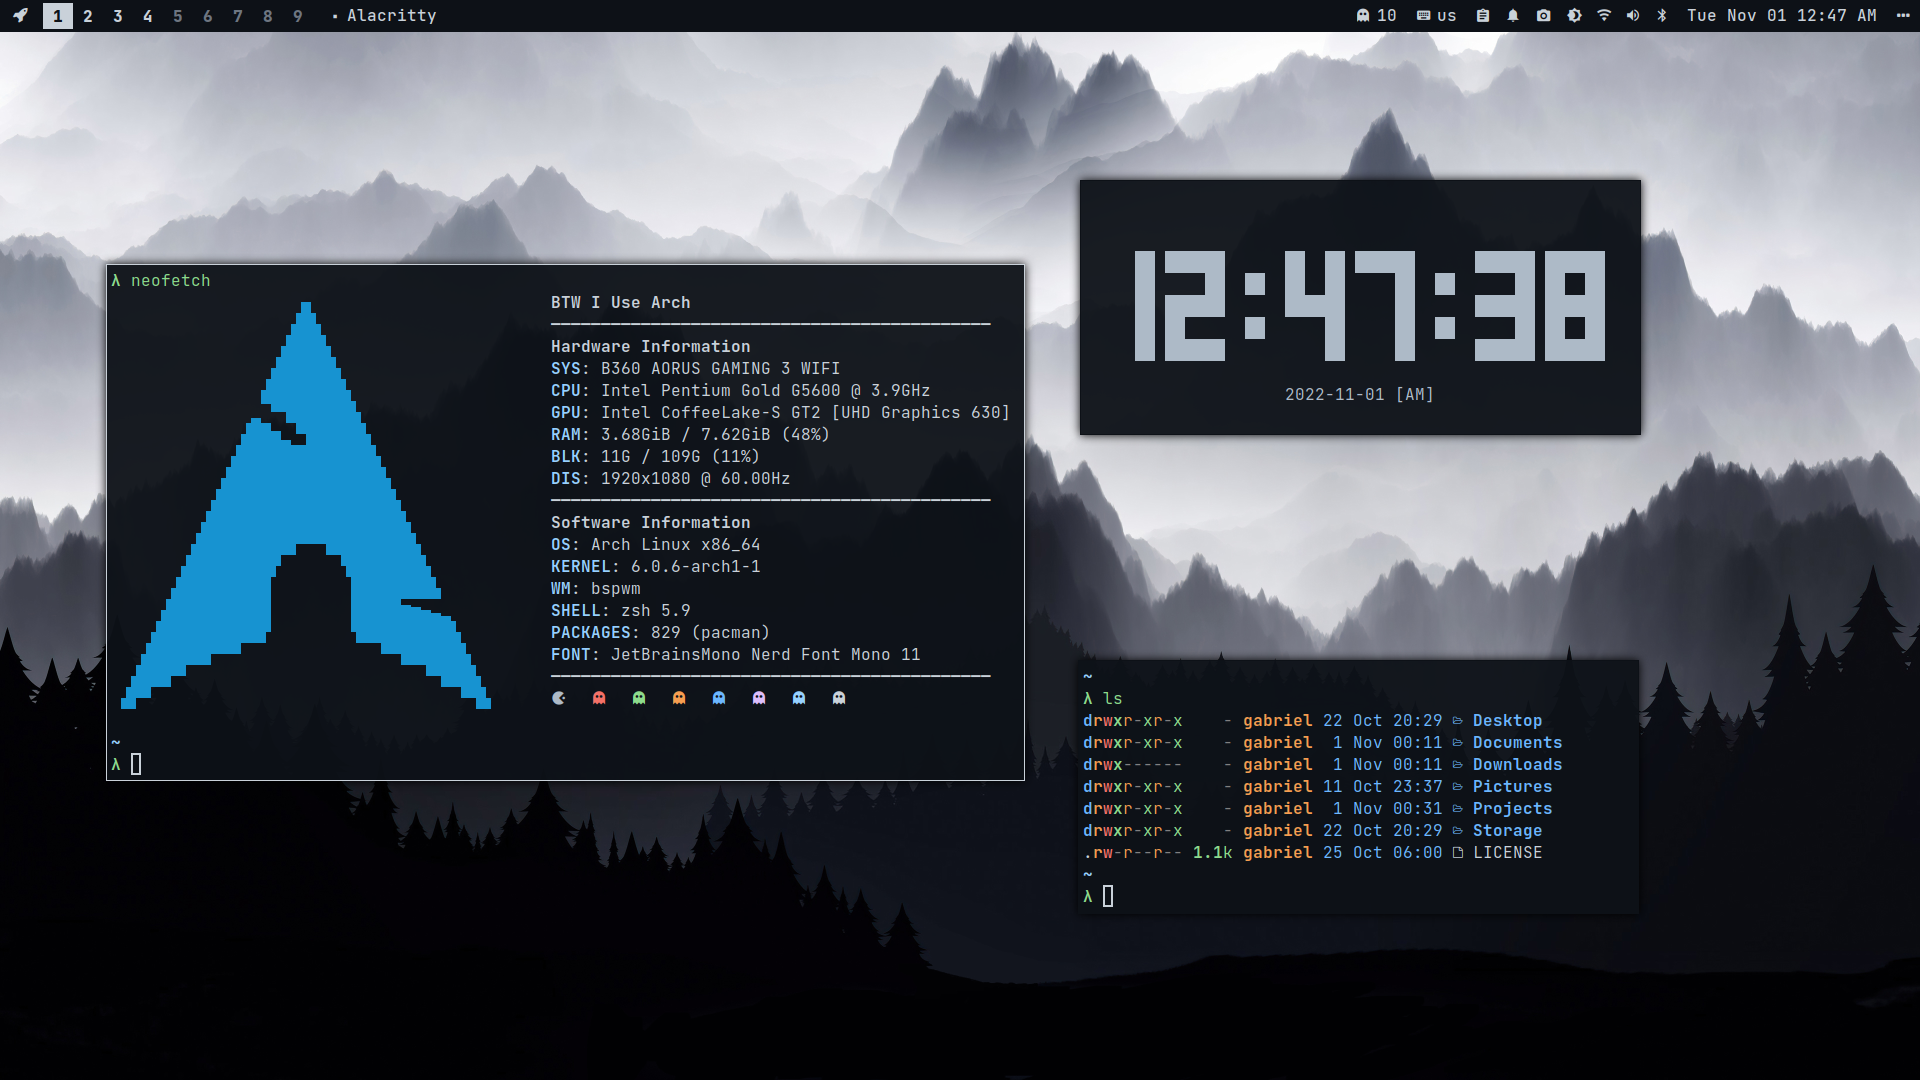Open the us keyboard layout switcher

tap(1436, 15)
